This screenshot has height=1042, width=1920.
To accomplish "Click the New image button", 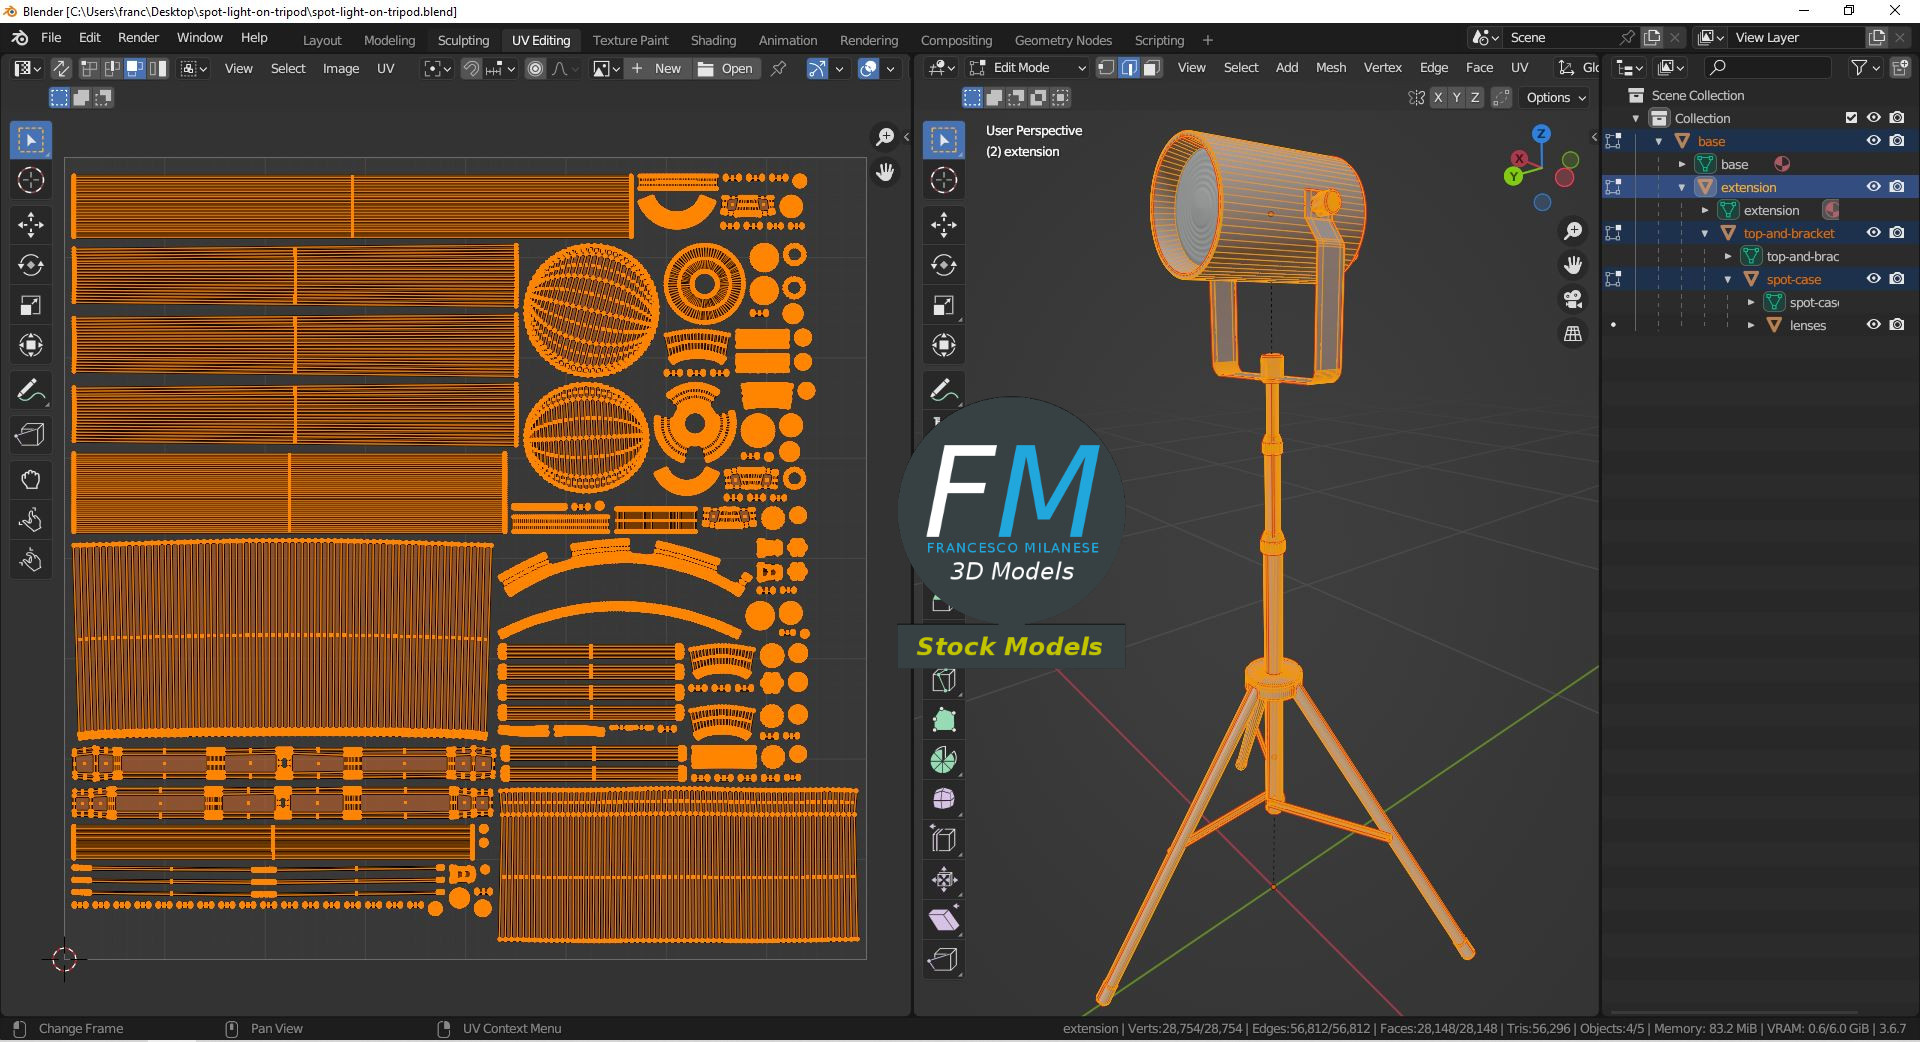I will click(x=656, y=68).
